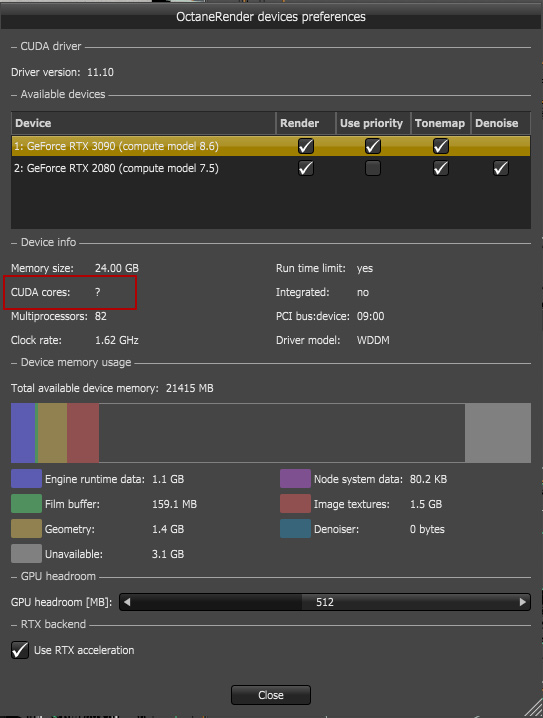543x718 pixels.
Task: Click the Tonemap column header
Action: pos(441,123)
